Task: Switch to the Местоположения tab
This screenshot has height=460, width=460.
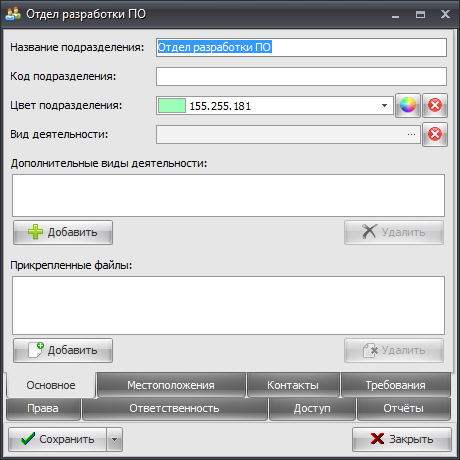Action: [171, 385]
